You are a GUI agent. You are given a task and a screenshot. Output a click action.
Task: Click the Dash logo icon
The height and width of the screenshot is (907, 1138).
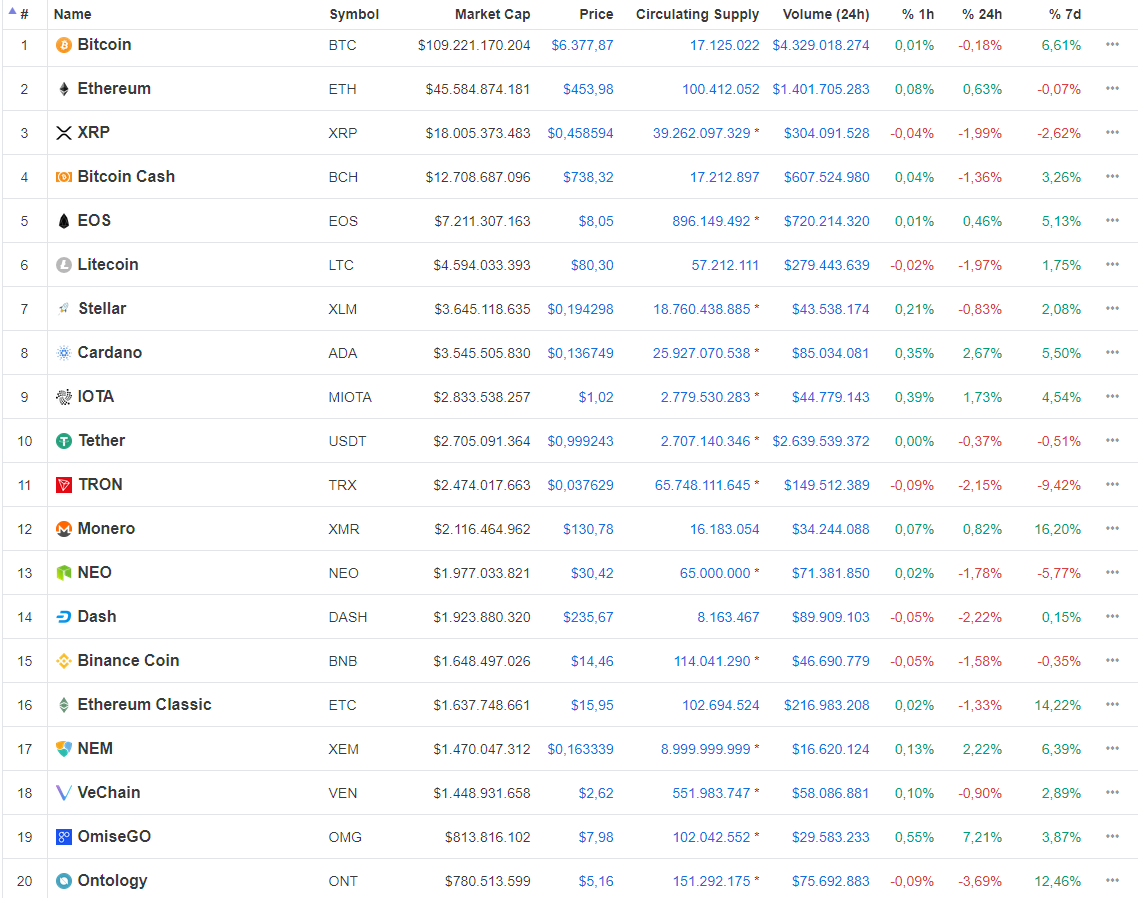click(x=64, y=617)
